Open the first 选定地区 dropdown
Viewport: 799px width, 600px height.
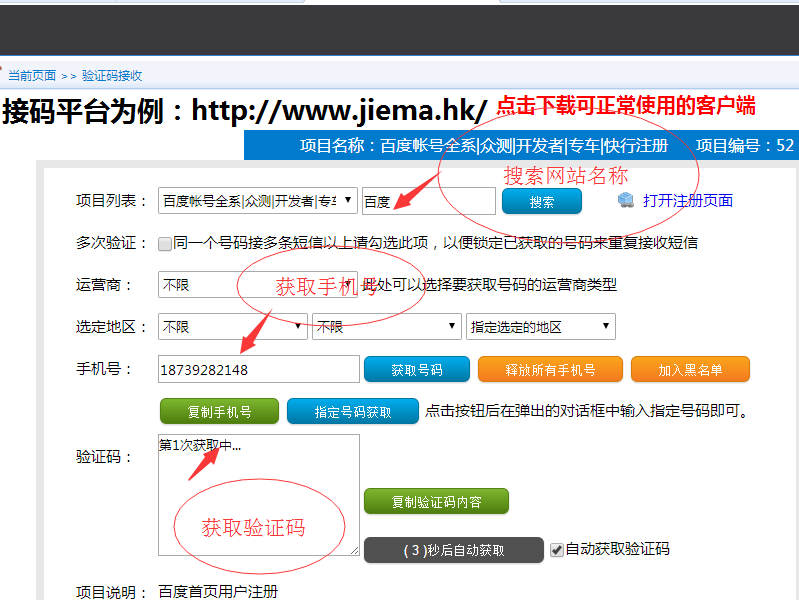233,327
